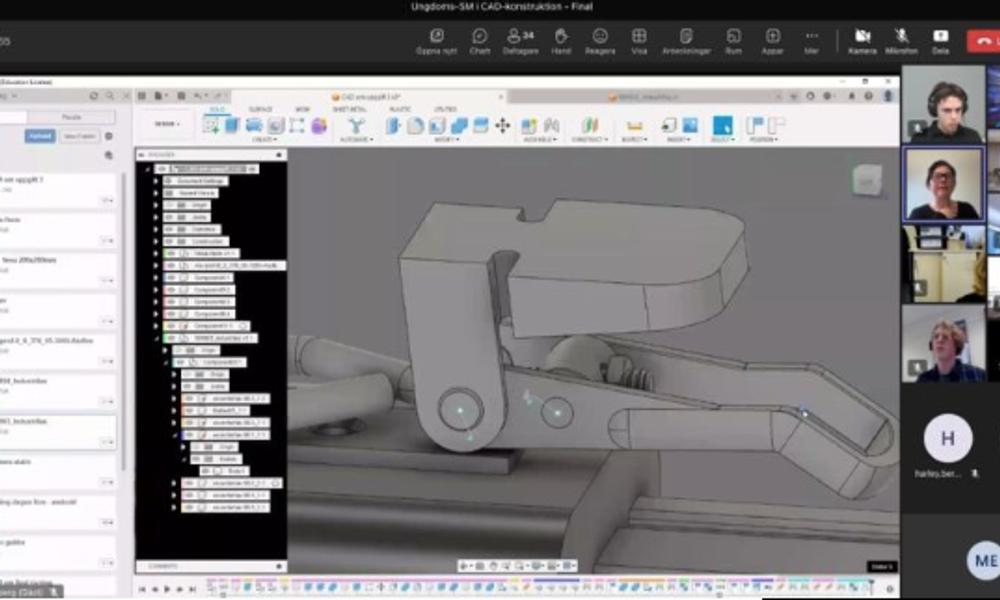1000x600 pixels.
Task: Open the Mer more options menu
Action: tap(811, 41)
